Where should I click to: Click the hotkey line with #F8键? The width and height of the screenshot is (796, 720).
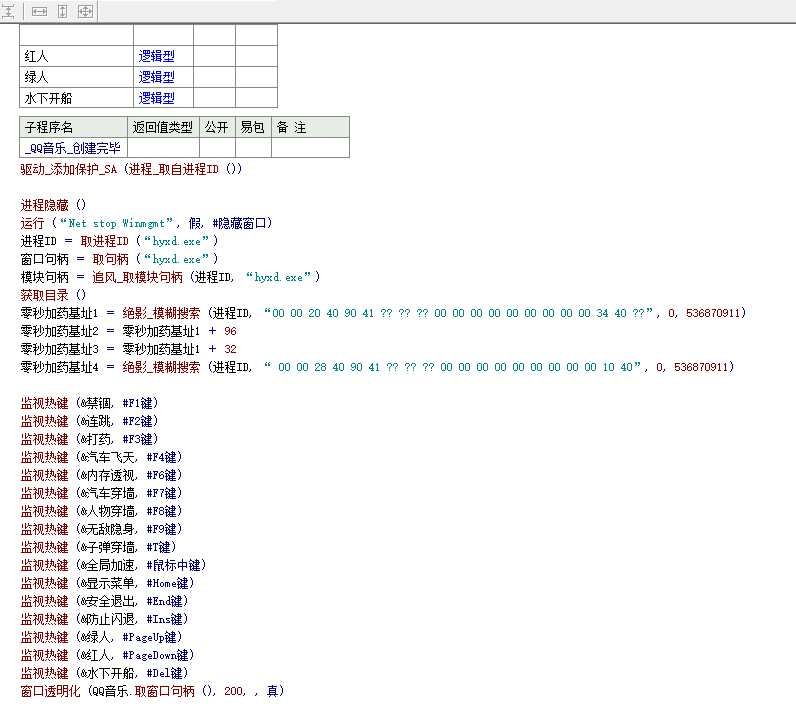102,511
